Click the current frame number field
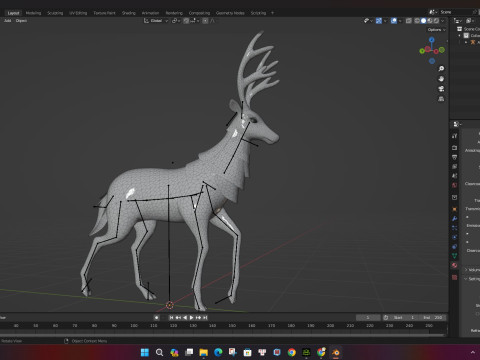Viewport: 480px width, 360px height. (368, 318)
